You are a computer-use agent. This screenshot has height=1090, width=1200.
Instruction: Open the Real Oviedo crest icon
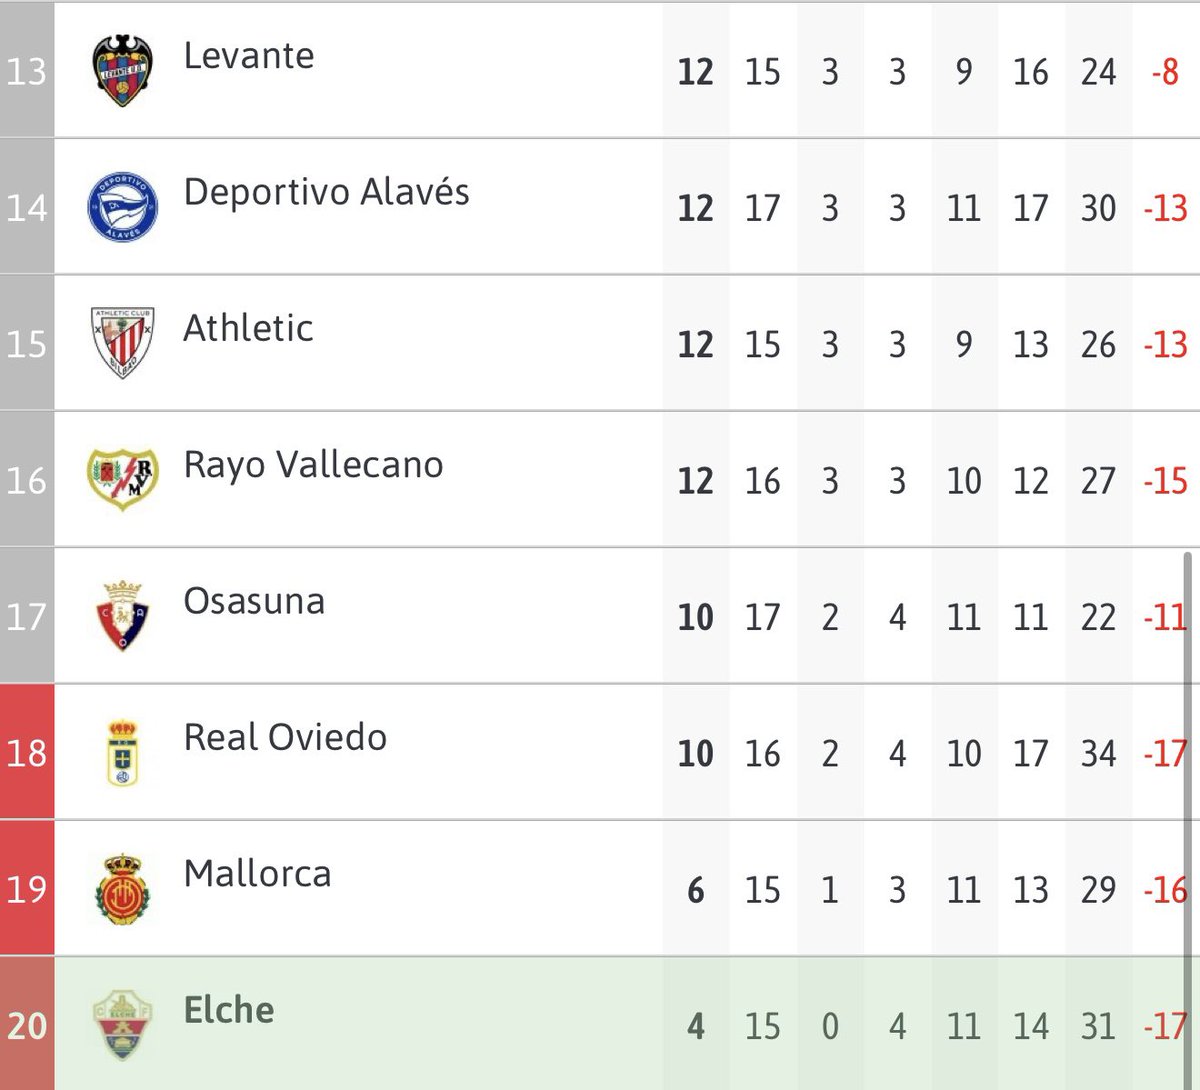[123, 752]
